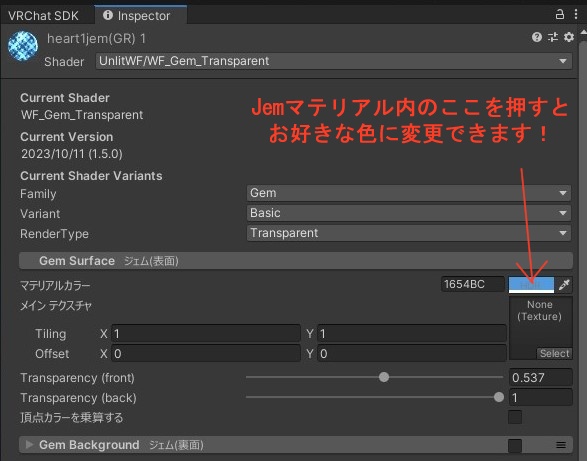
Task: Switch to the VRChat SDK tab
Action: coord(43,16)
